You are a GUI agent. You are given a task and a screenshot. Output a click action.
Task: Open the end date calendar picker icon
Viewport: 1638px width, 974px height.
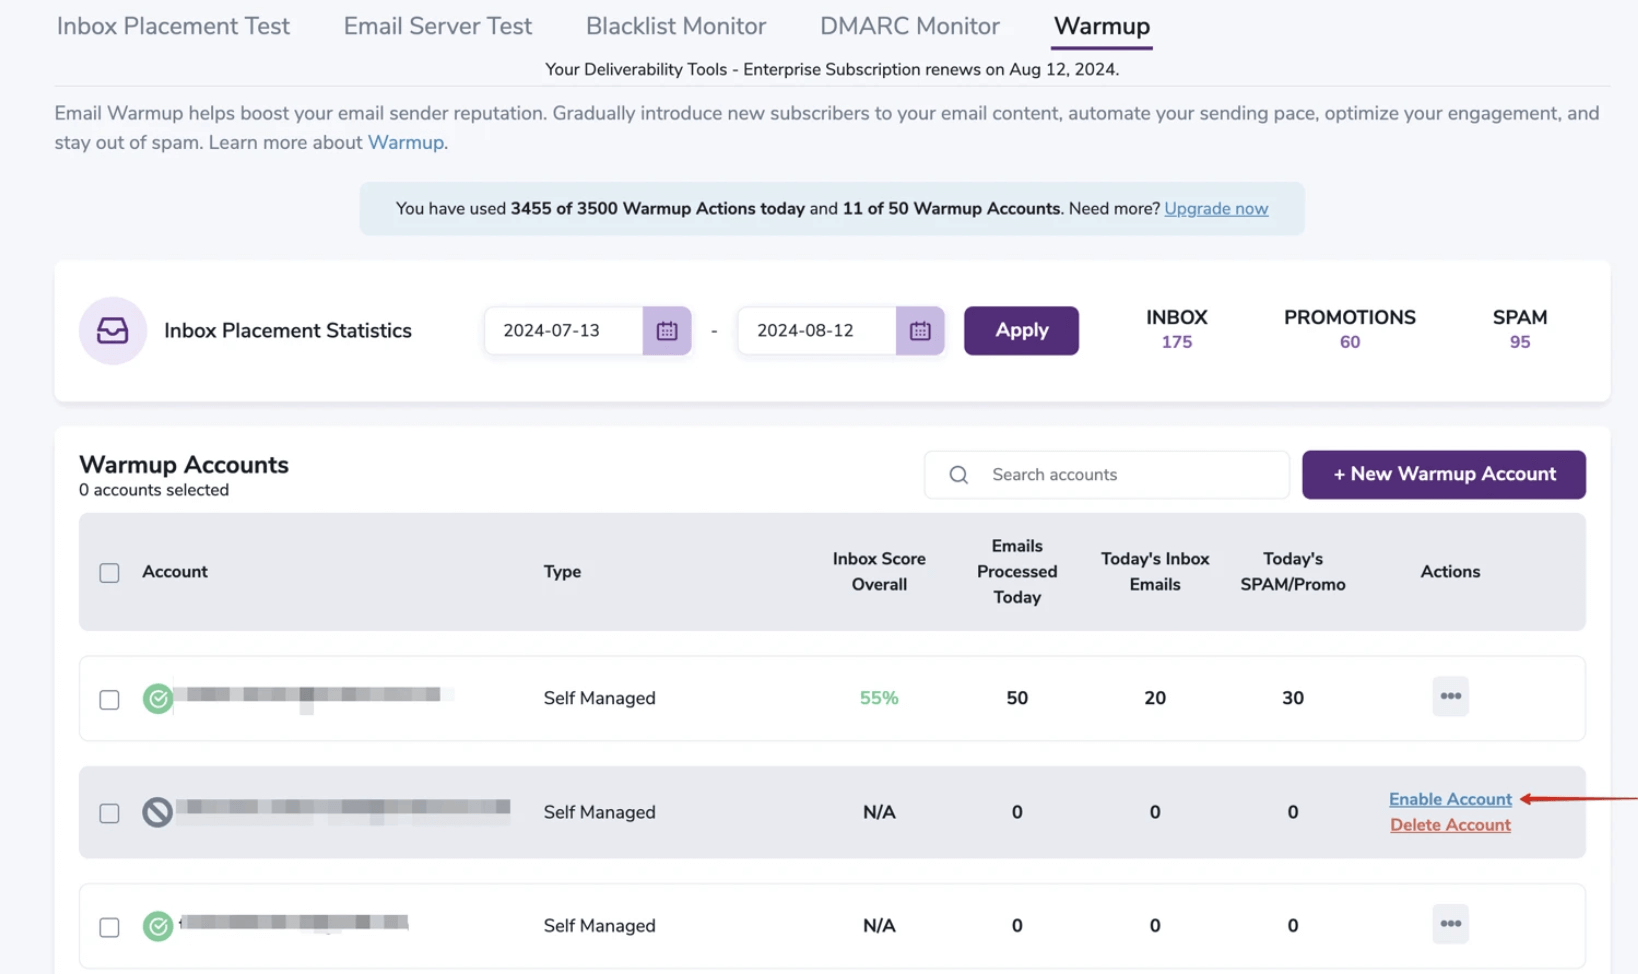920,331
